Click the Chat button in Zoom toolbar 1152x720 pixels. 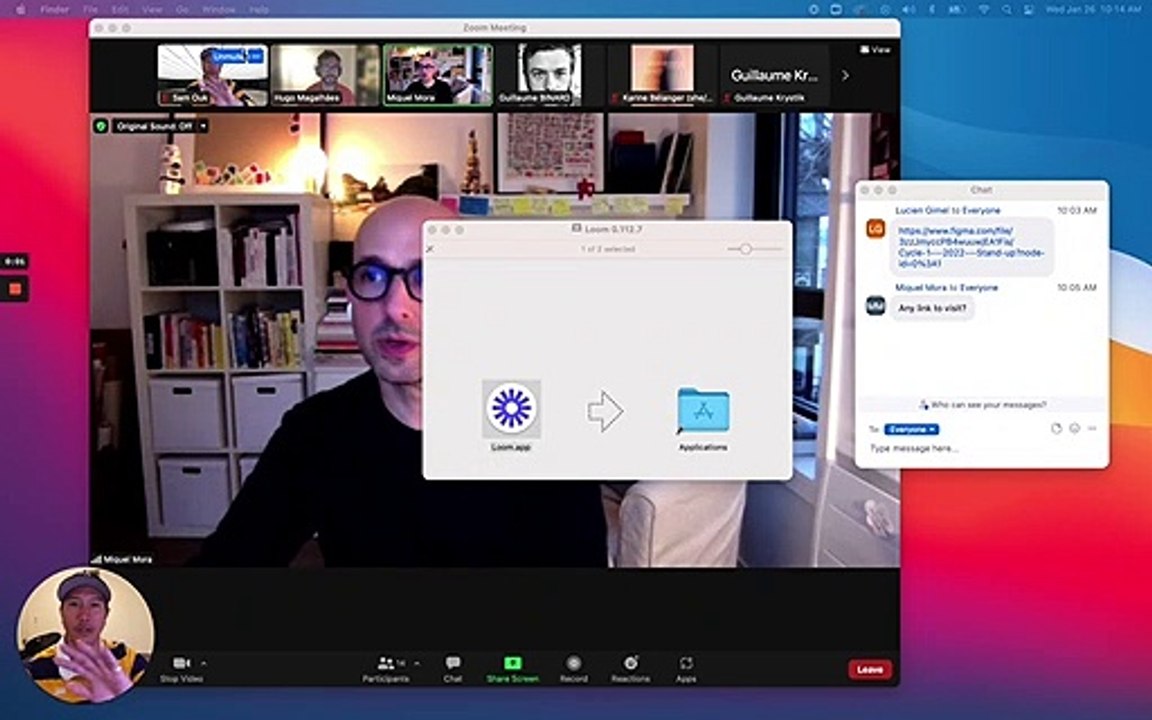pos(453,669)
